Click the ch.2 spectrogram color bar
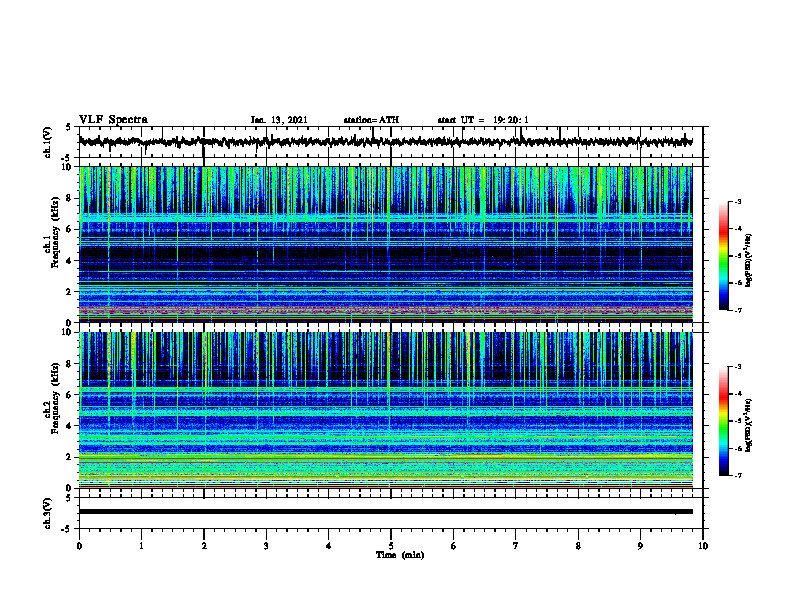This screenshot has width=792, height=612. tap(723, 421)
